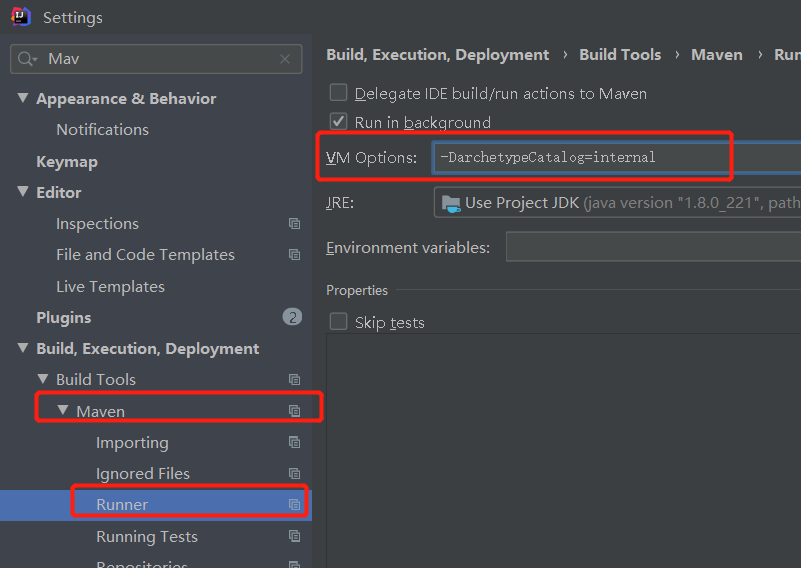Click the IntelliJ IDEA logo in the title bar

tap(20, 17)
